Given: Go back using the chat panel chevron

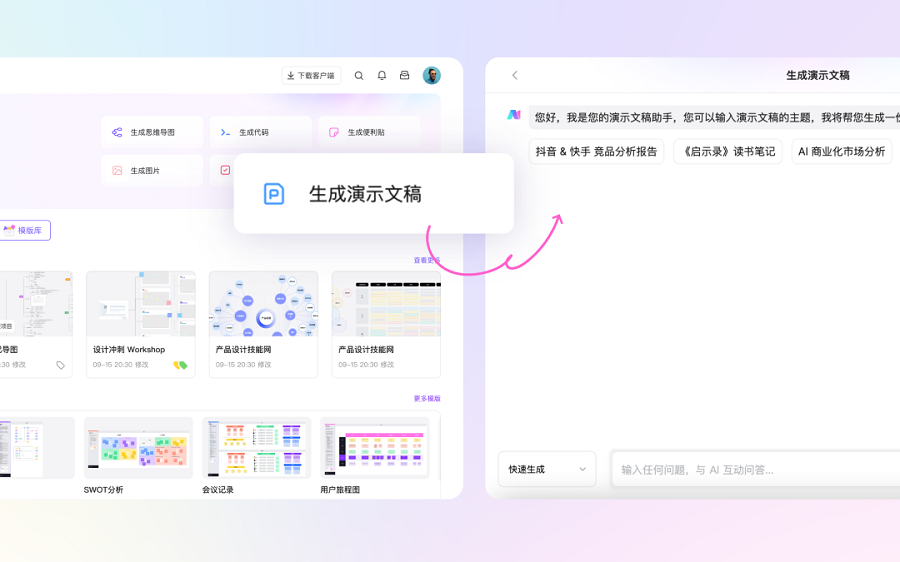Looking at the screenshot, I should tap(515, 76).
